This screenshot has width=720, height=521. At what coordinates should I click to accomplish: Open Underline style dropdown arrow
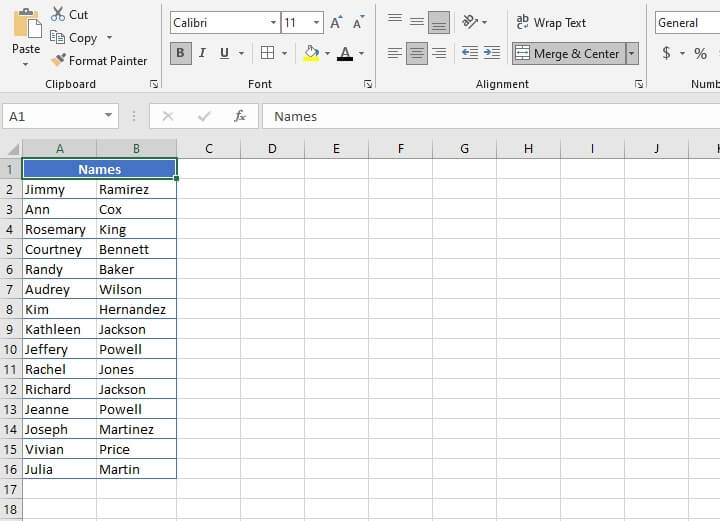coord(241,53)
